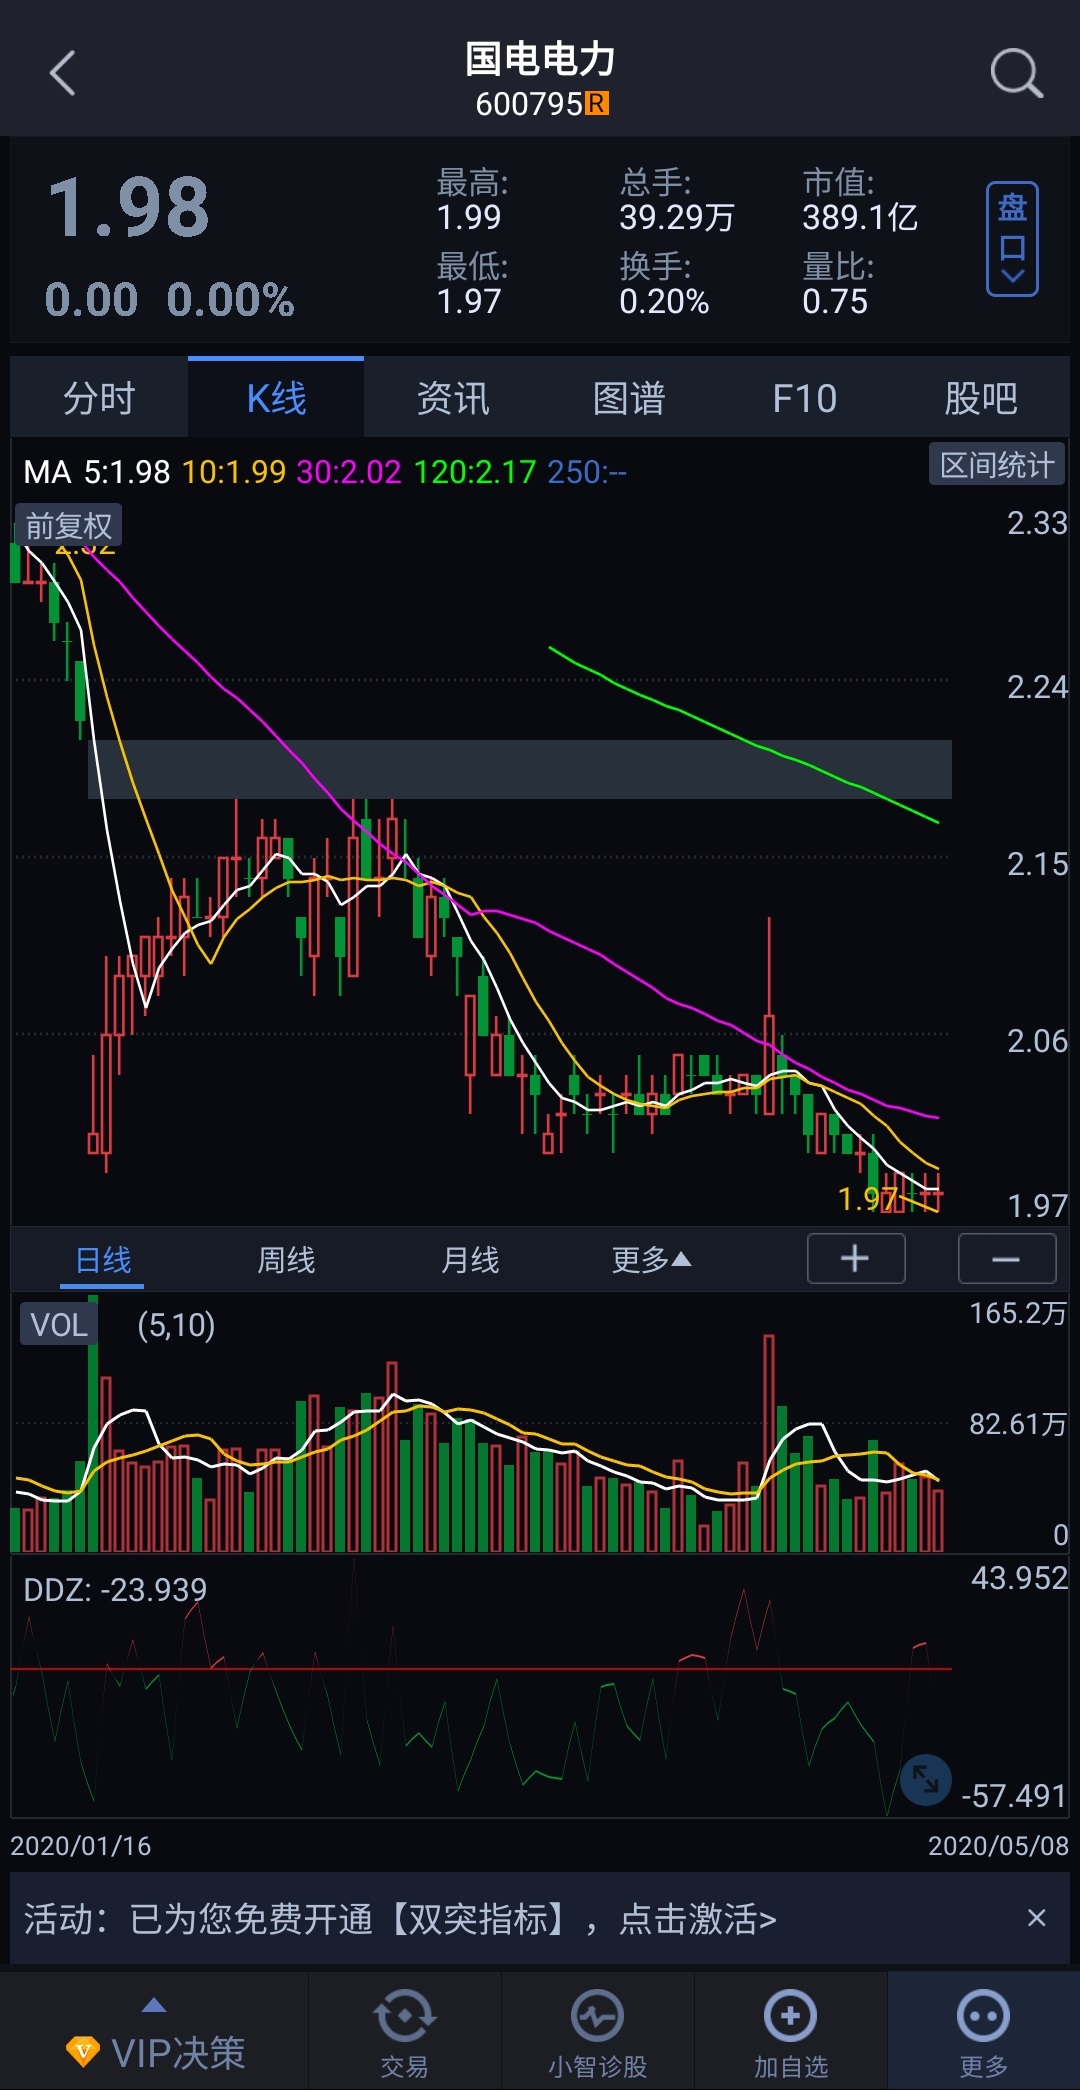Select the 月线 monthly period
This screenshot has height=2090, width=1080.
(x=470, y=1260)
